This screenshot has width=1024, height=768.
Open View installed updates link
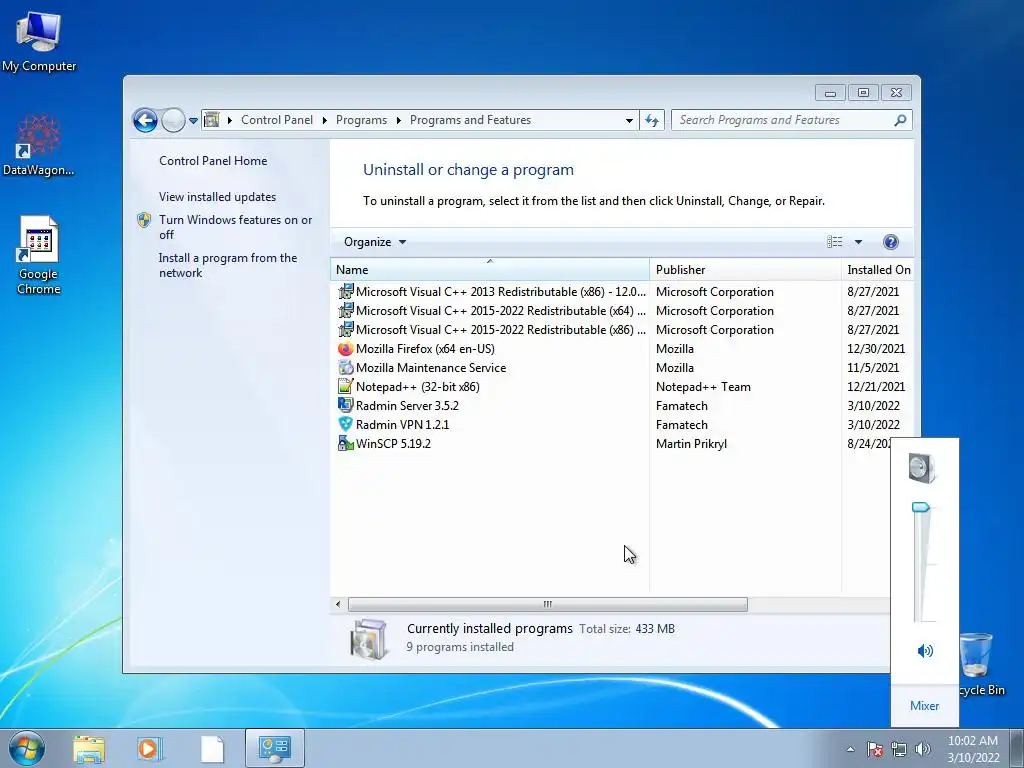217,197
